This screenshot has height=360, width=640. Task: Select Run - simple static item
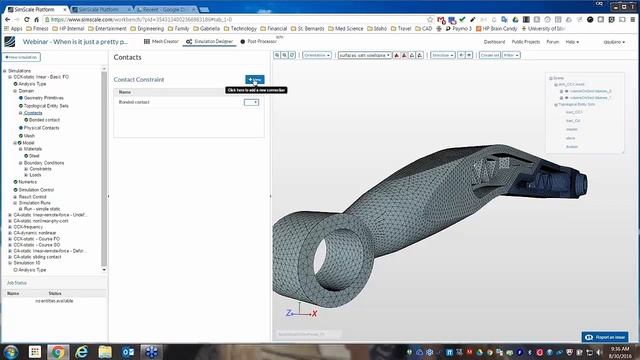click(42, 209)
